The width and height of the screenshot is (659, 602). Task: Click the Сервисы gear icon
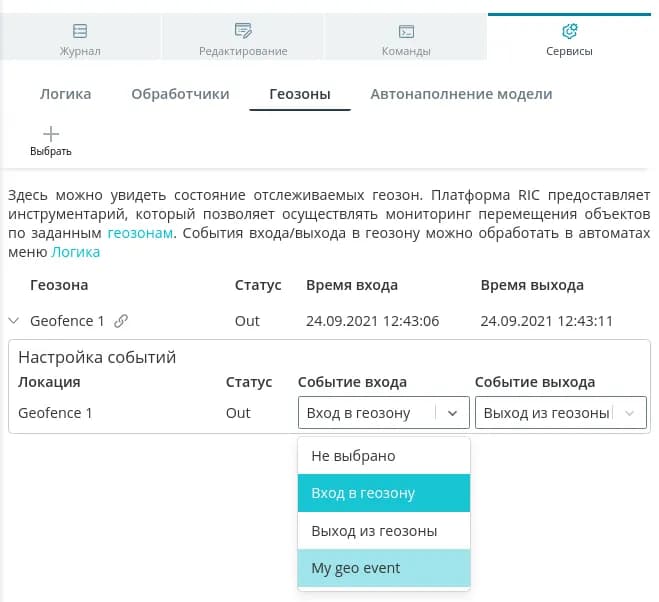[570, 31]
